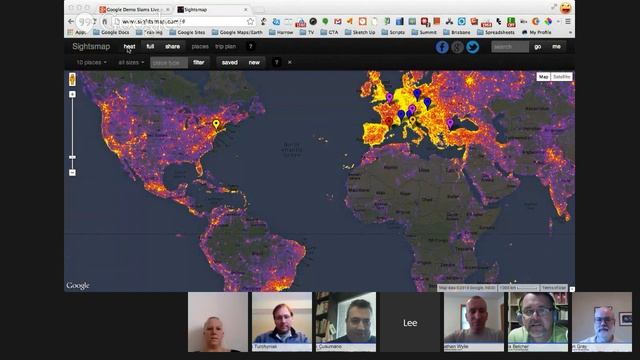Expand the all sizes dropdown
The image size is (640, 360).
point(131,62)
